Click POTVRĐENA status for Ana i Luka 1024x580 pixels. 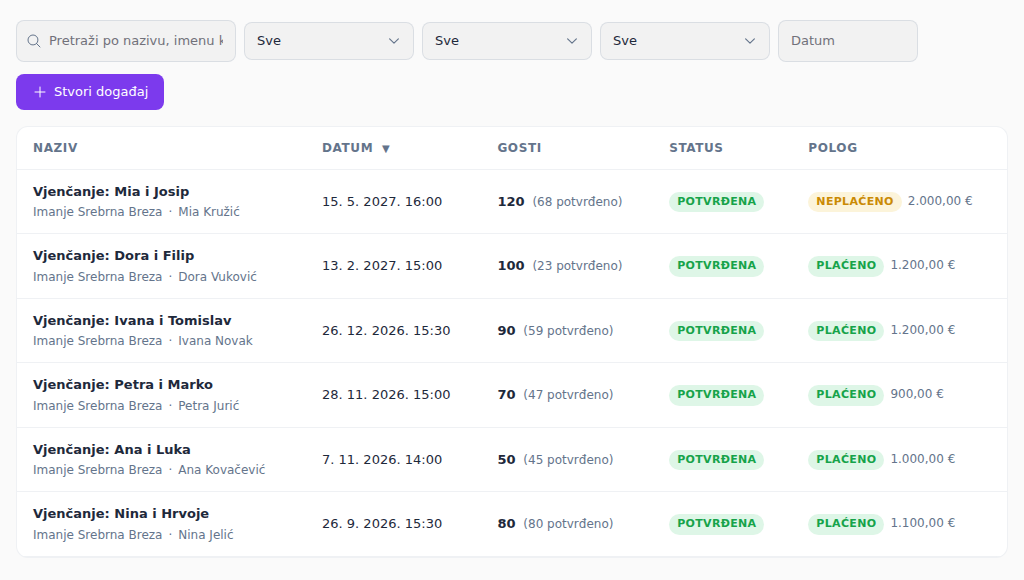coord(716,459)
